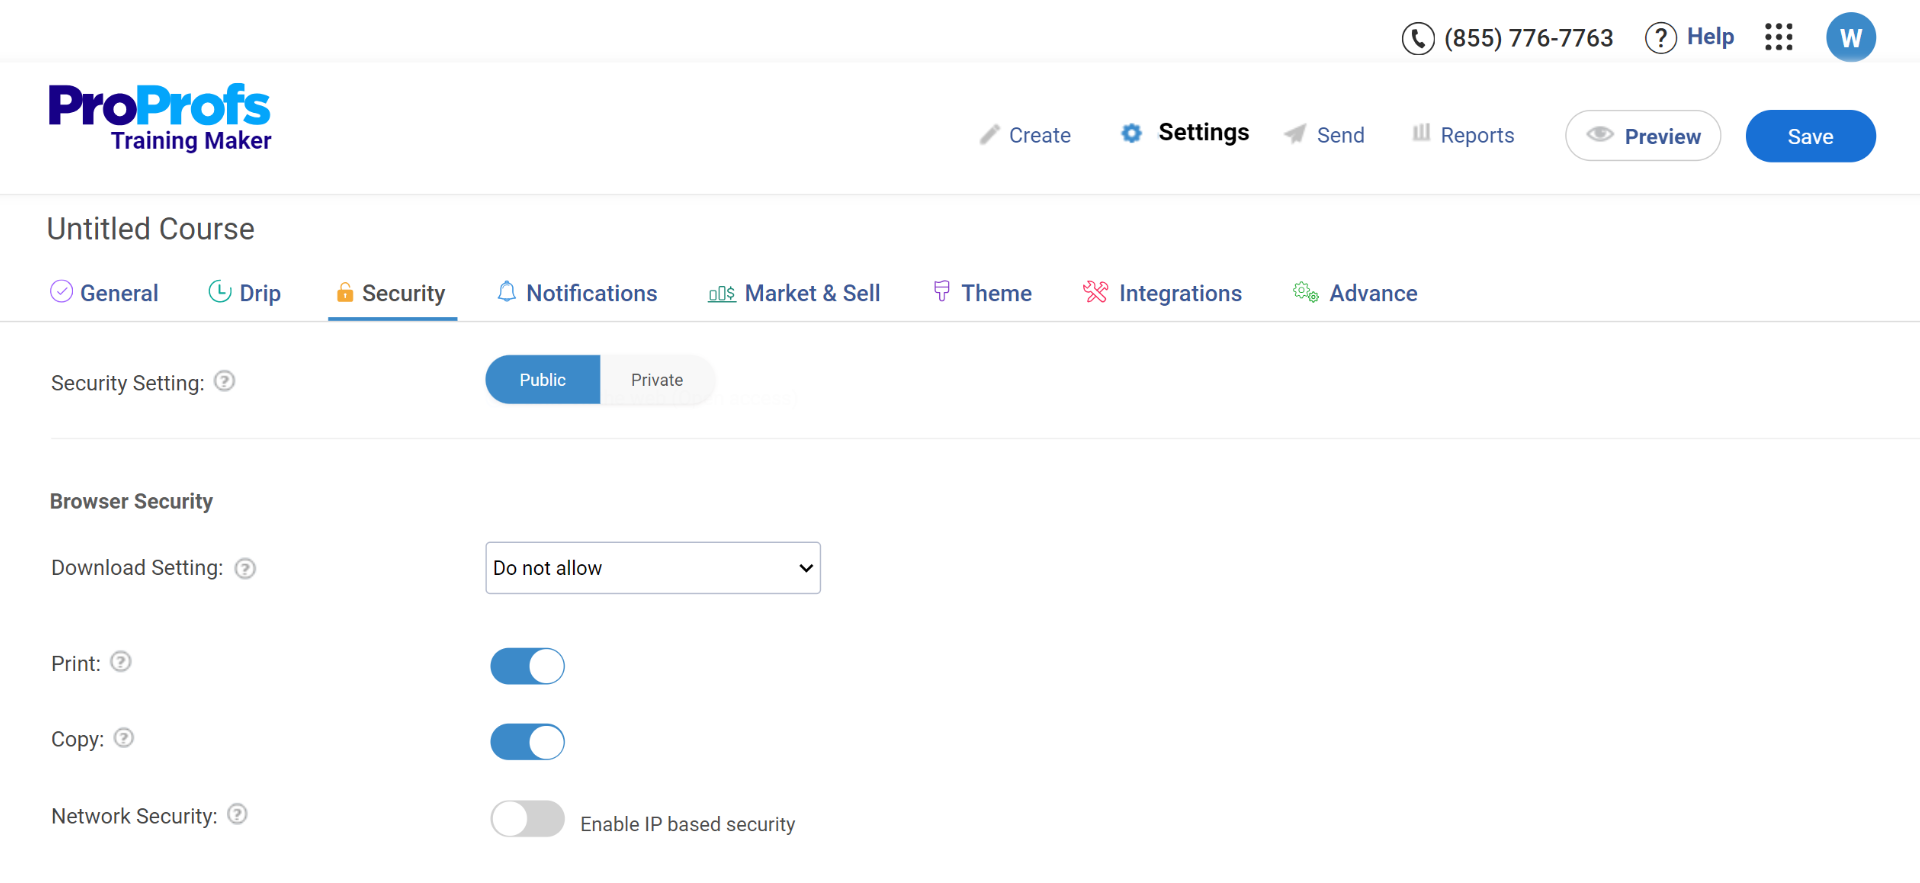
Task: Switch to the Integrations tab
Action: point(1162,293)
